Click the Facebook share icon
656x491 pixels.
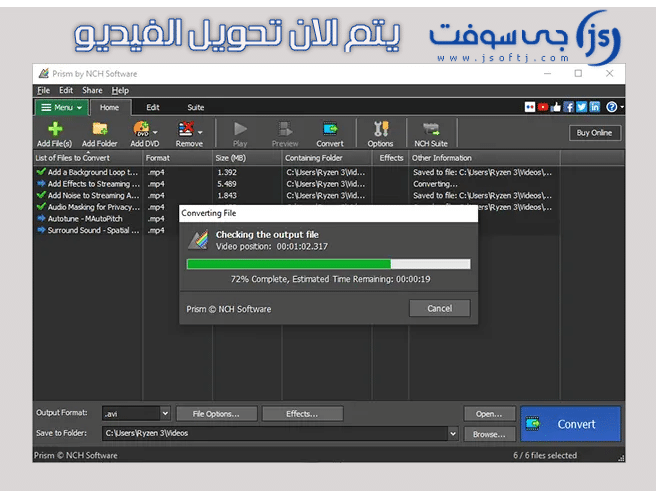(569, 107)
